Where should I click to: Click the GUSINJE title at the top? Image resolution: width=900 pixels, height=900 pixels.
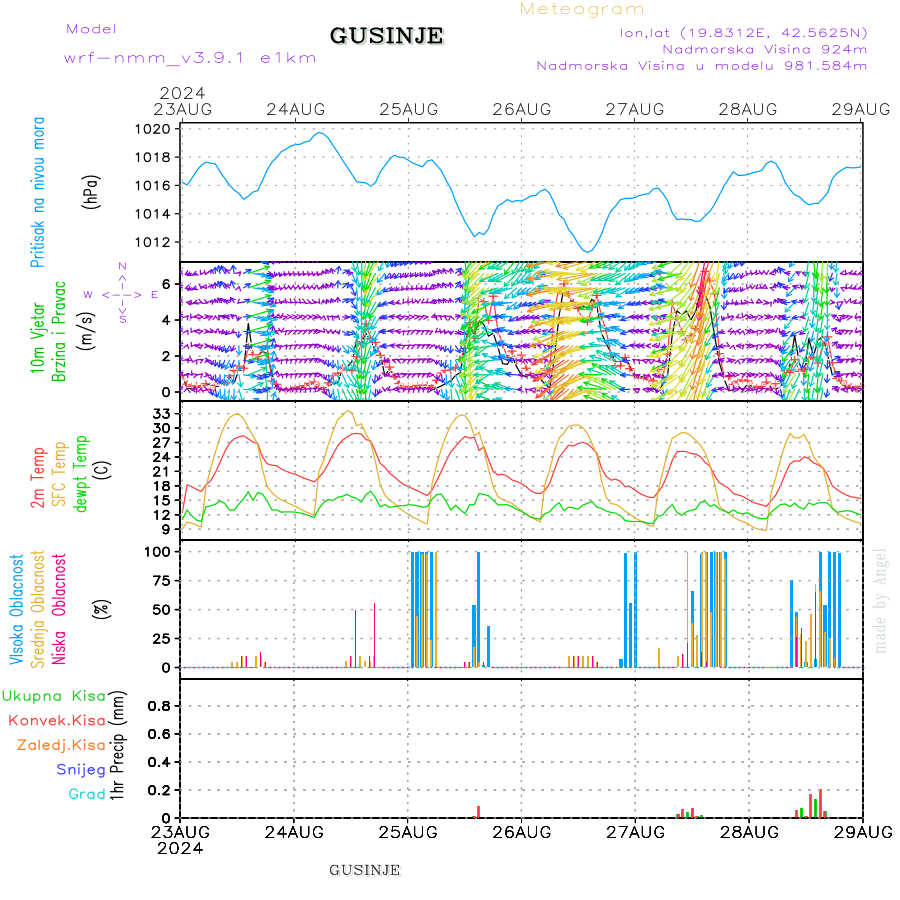[x=386, y=36]
